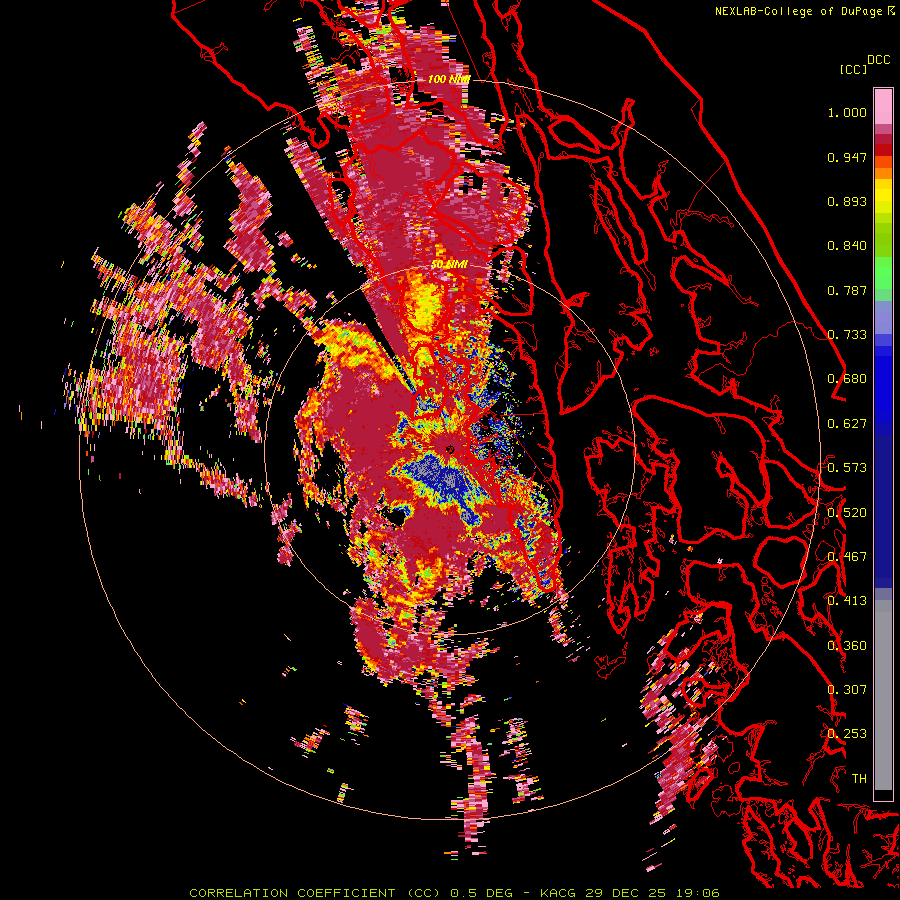
Task: Click the radar site marker at map center
Action: coord(450,449)
